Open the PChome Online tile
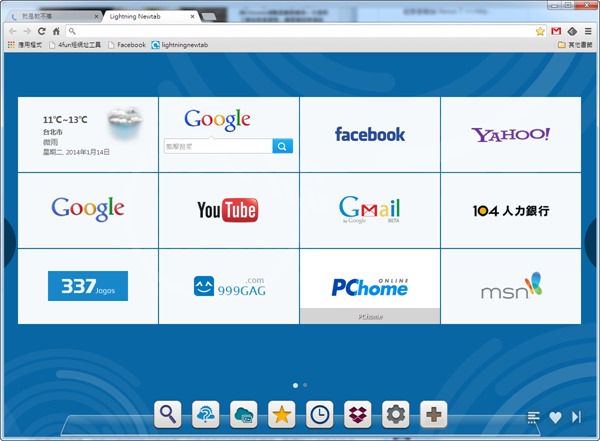The width and height of the screenshot is (600, 441). tap(370, 286)
